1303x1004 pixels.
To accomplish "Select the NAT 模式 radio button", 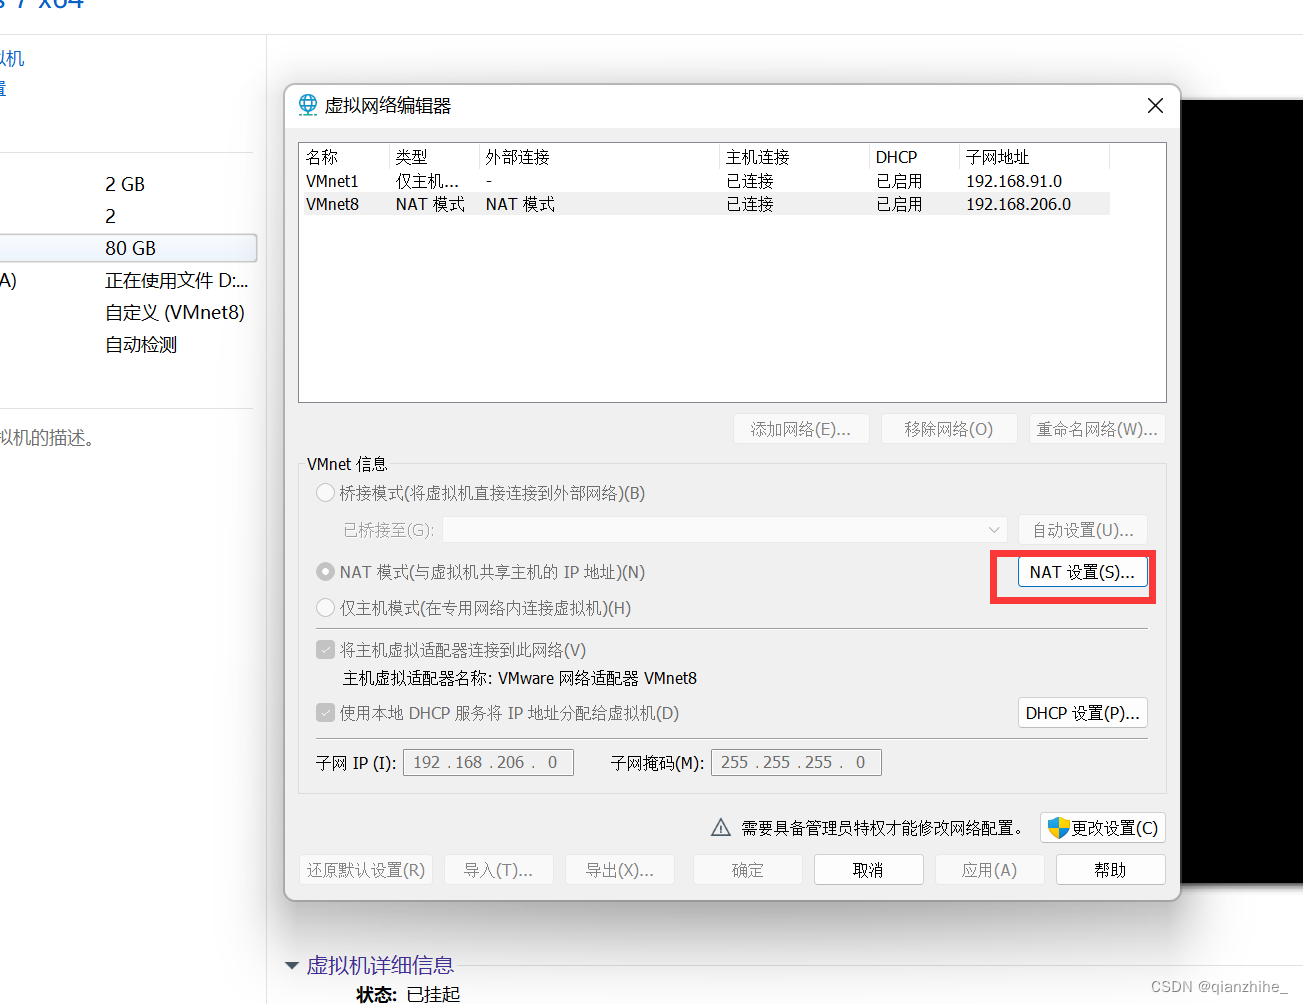I will pyautogui.click(x=325, y=572).
